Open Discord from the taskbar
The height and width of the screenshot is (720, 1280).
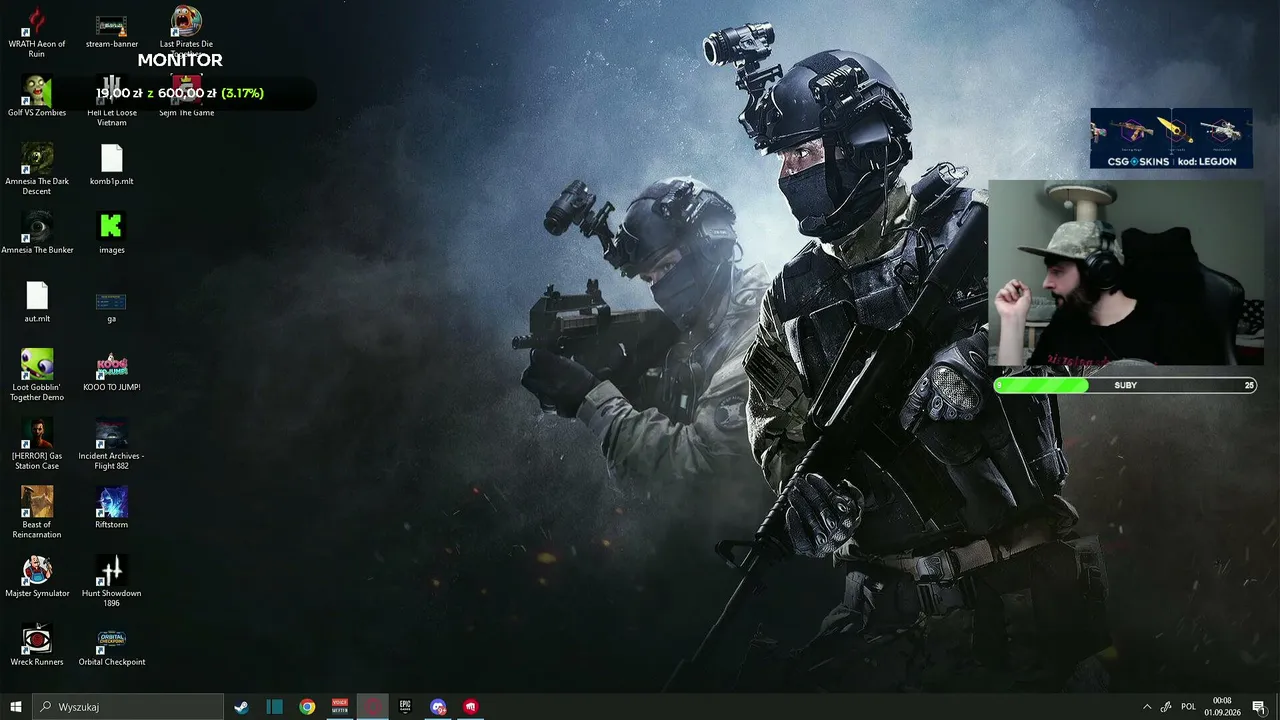click(438, 707)
